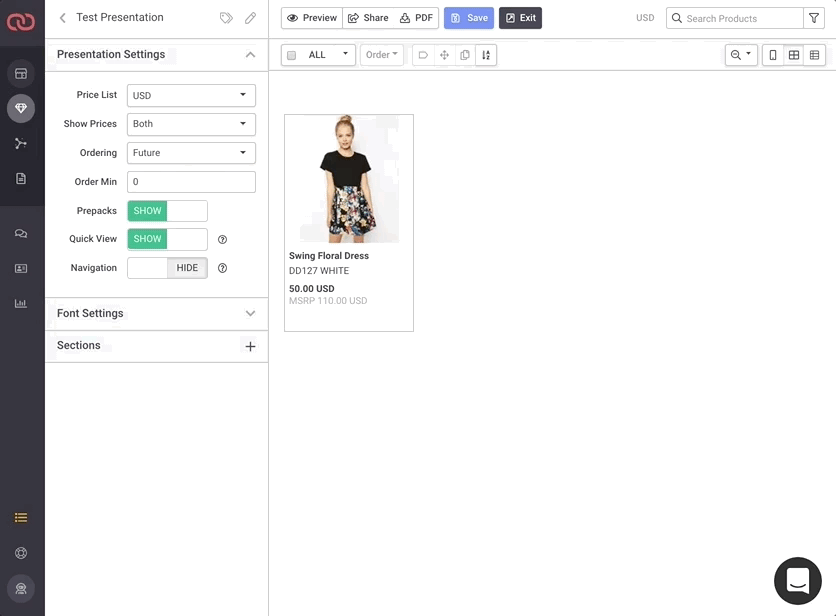The image size is (836, 616).
Task: Go back with the left chevron arrow
Action: point(62,18)
